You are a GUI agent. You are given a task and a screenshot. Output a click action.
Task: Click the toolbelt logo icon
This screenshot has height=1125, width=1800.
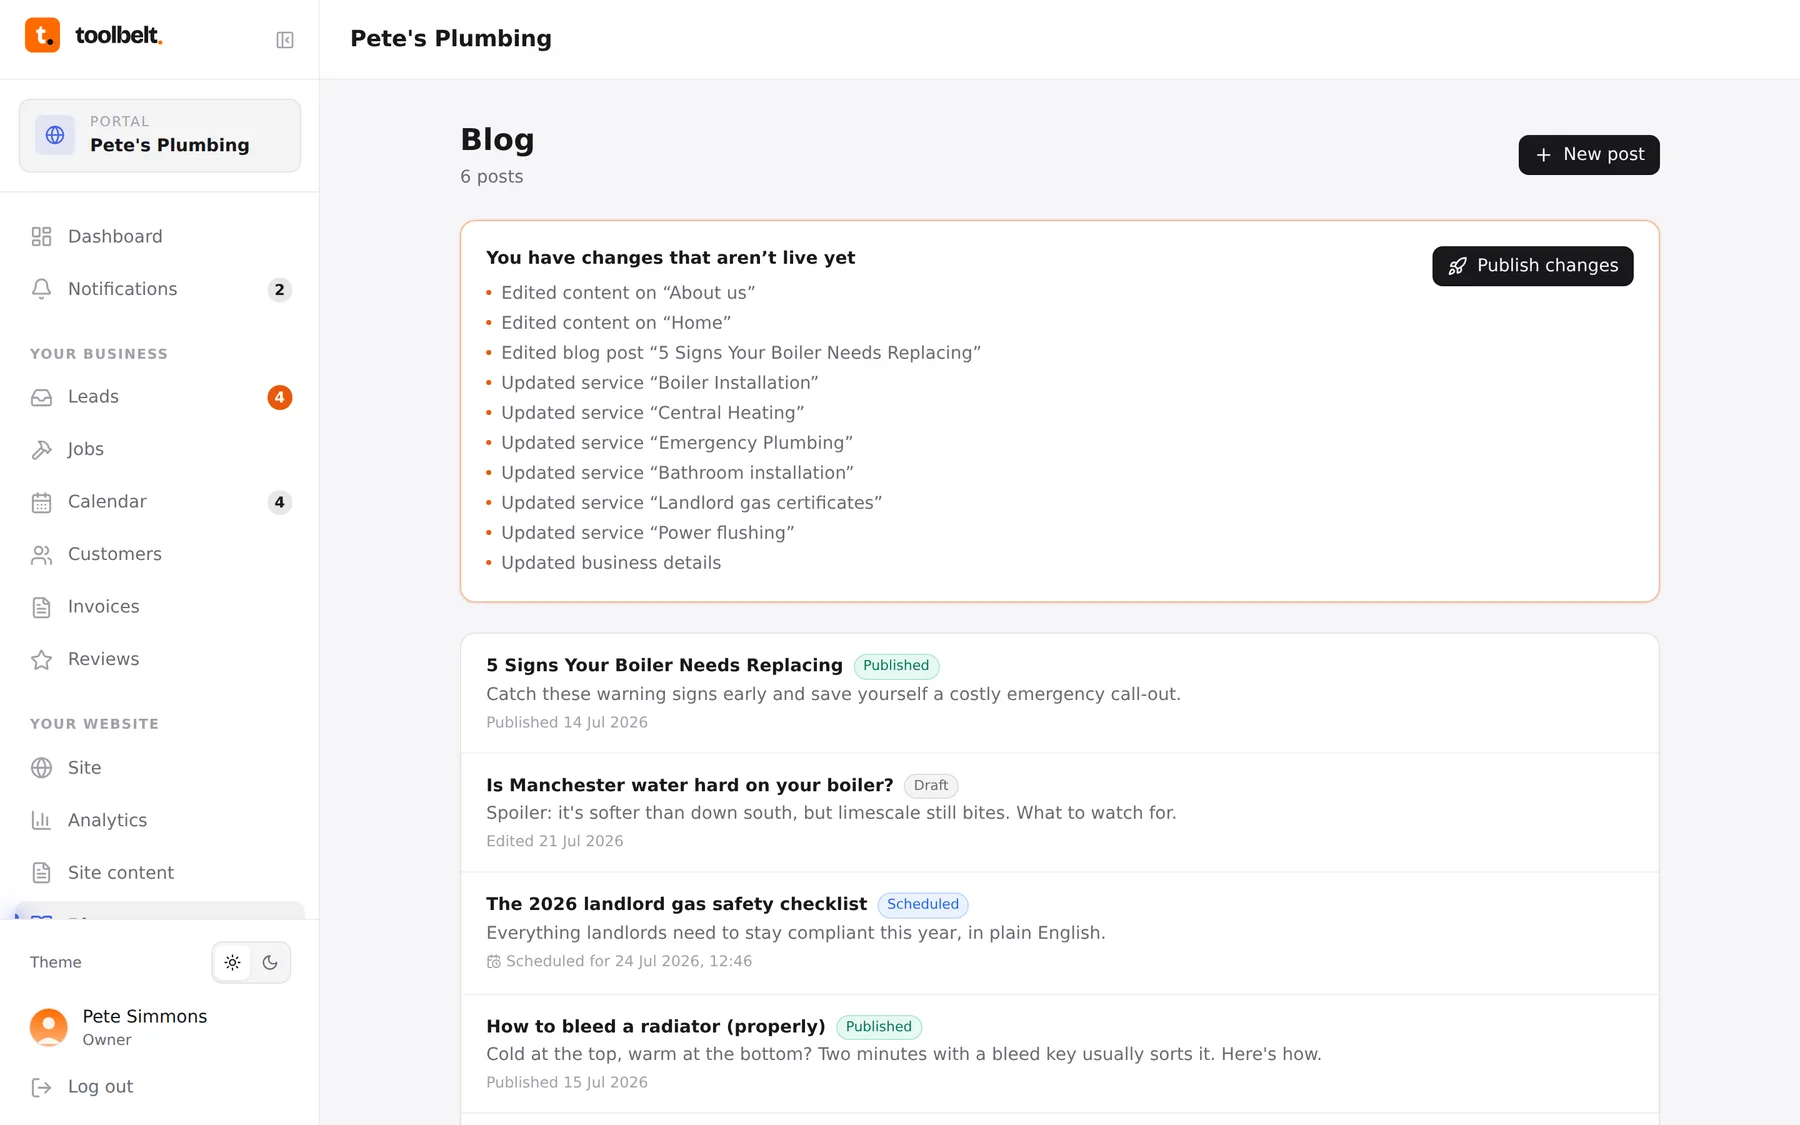tap(42, 35)
